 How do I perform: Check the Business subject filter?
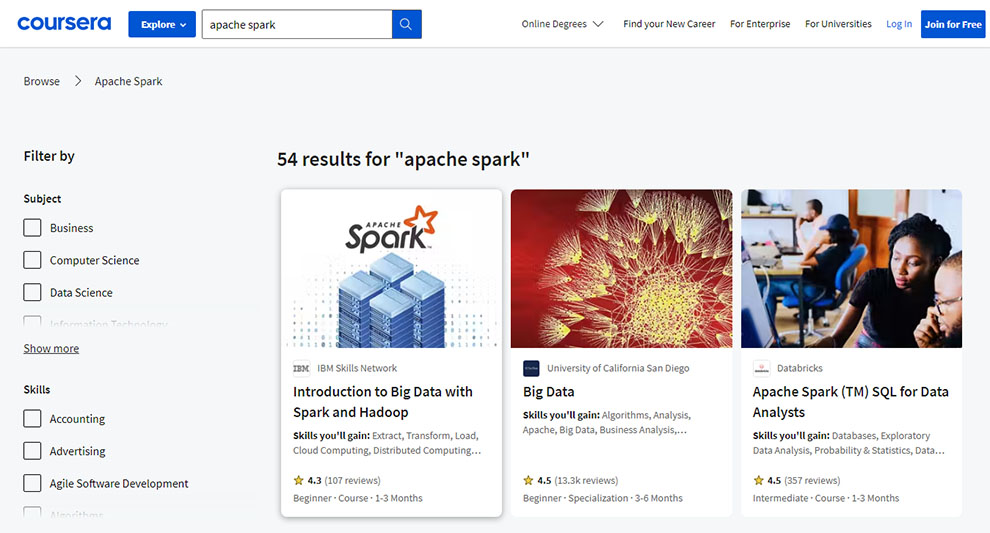click(32, 228)
